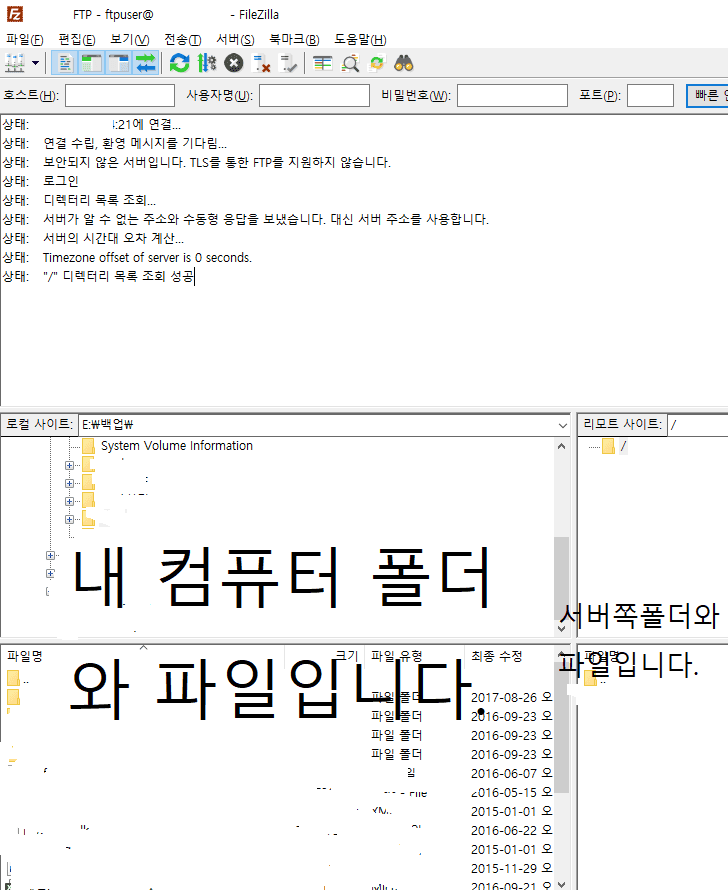The image size is (728, 890).
Task: Open the 서버(S) menu
Action: [x=235, y=40]
